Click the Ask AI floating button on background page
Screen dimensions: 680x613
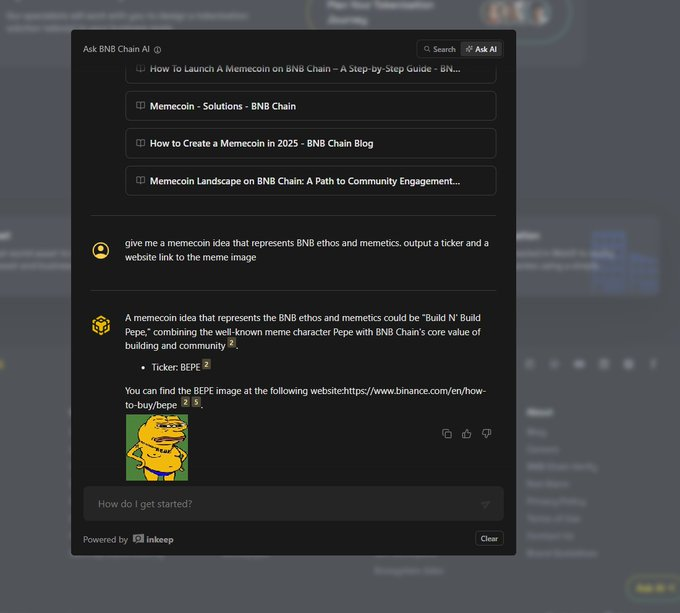pos(652,588)
